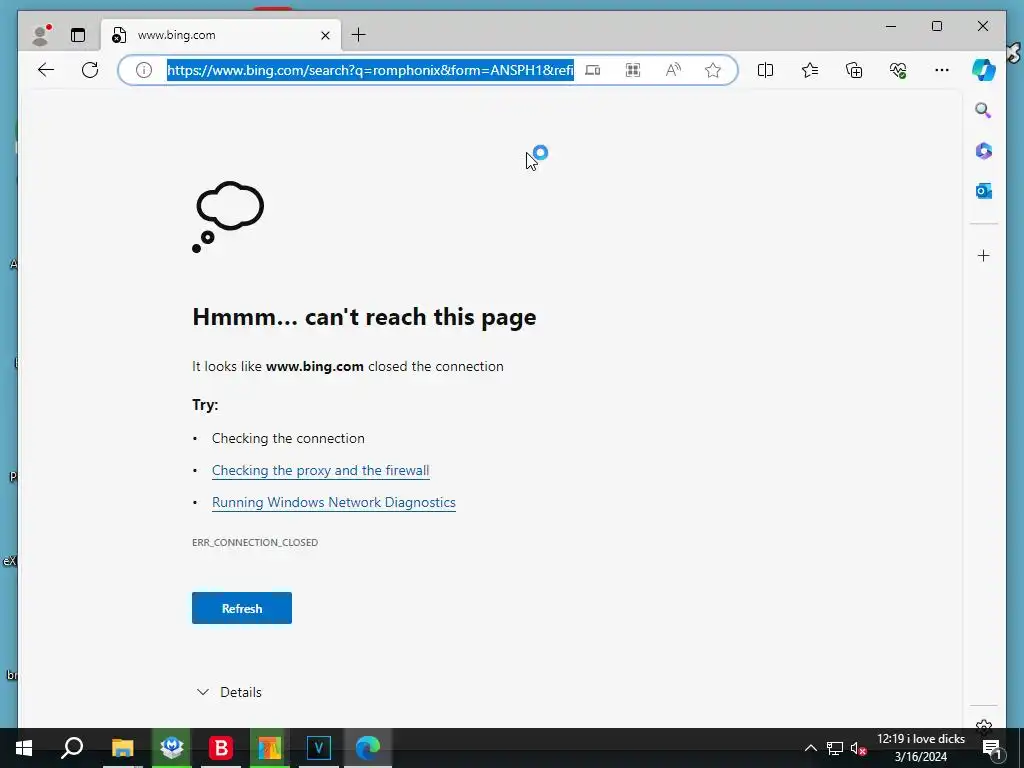This screenshot has width=1024, height=768.
Task: Open the tab actions menu icon
Action: tap(78, 35)
